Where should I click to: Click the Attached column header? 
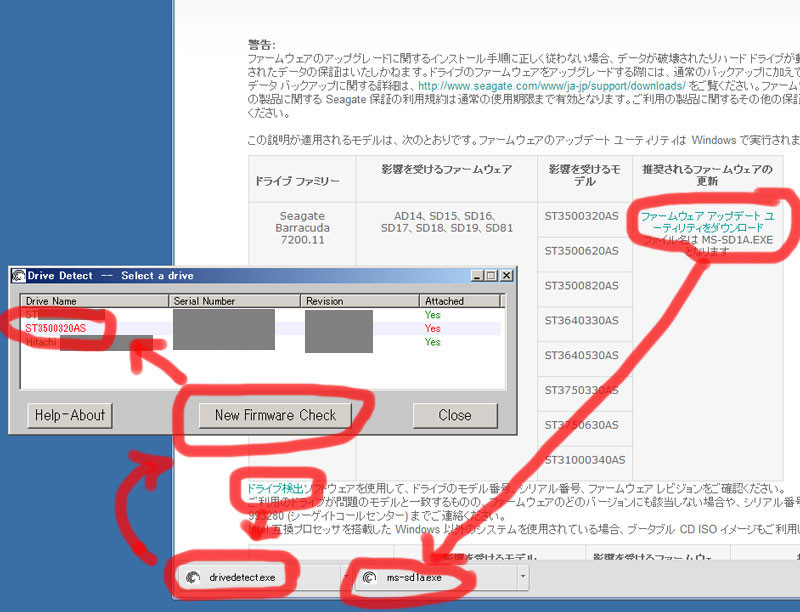(460, 301)
